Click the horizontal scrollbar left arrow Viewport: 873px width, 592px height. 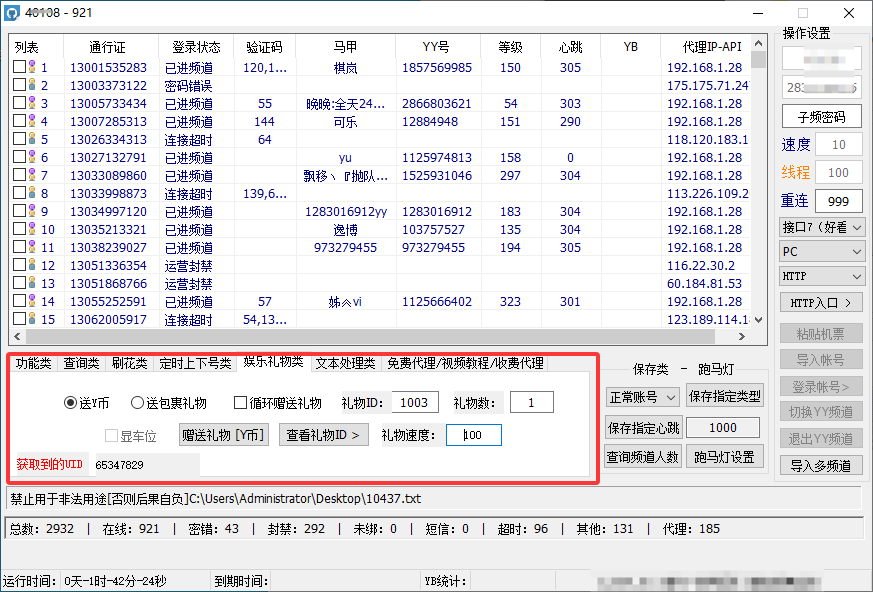17,336
